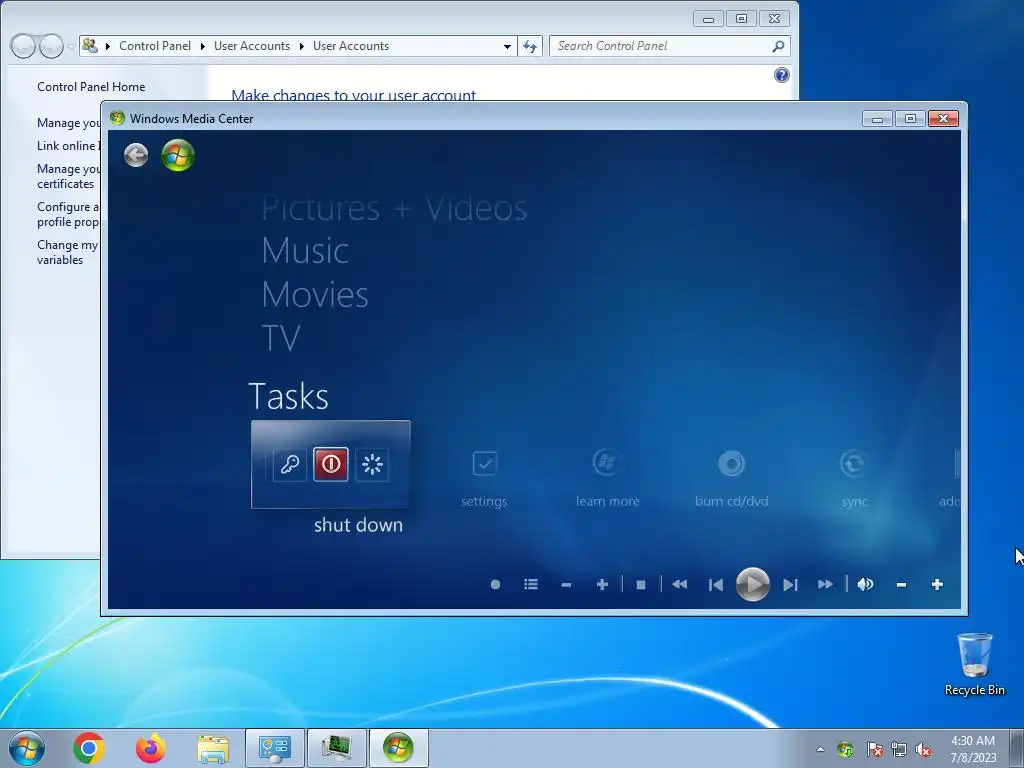Click Control Panel Home link
1024x768 pixels.
(91, 87)
